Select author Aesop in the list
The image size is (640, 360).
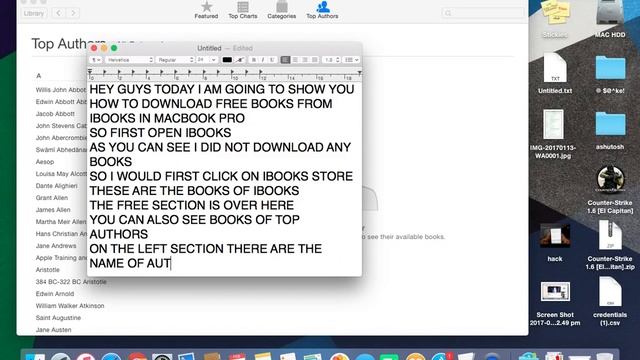pos(45,162)
